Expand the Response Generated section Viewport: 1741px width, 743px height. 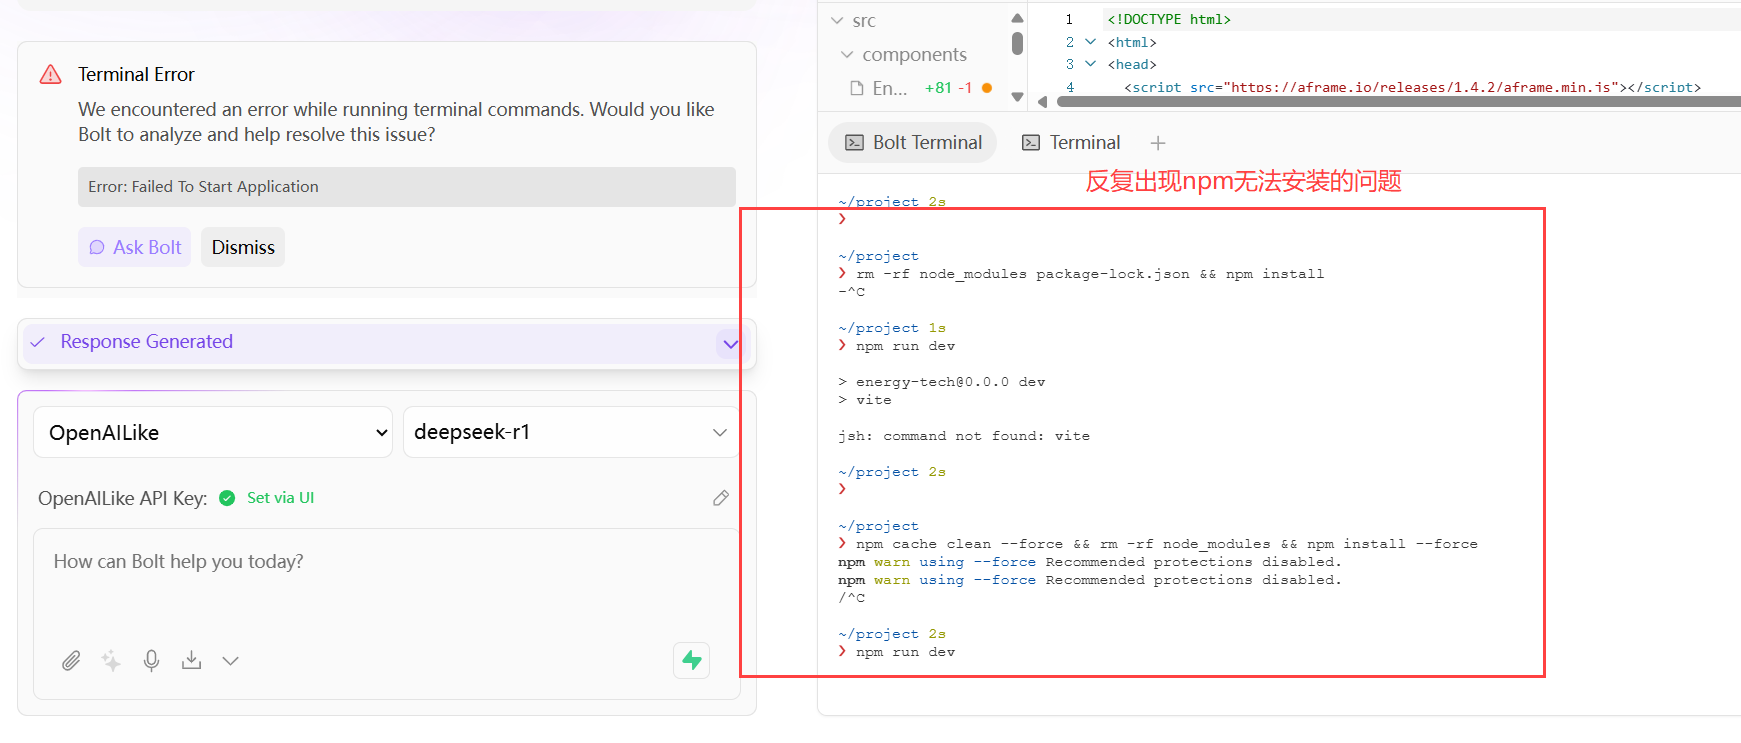[x=386, y=343]
